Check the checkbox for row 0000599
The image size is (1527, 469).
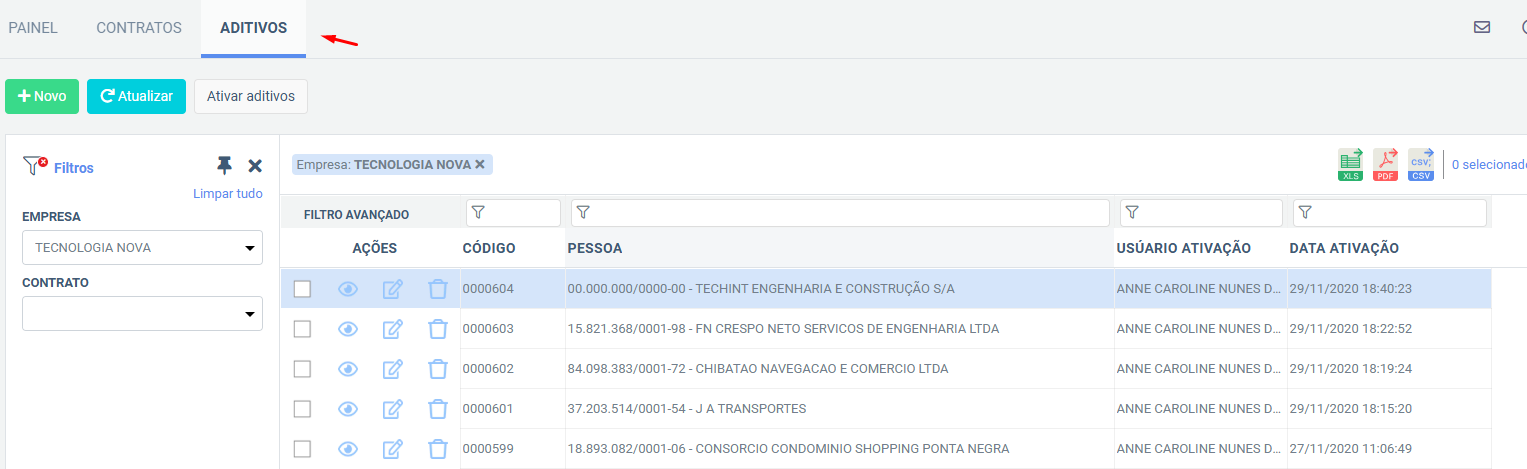pyautogui.click(x=302, y=449)
